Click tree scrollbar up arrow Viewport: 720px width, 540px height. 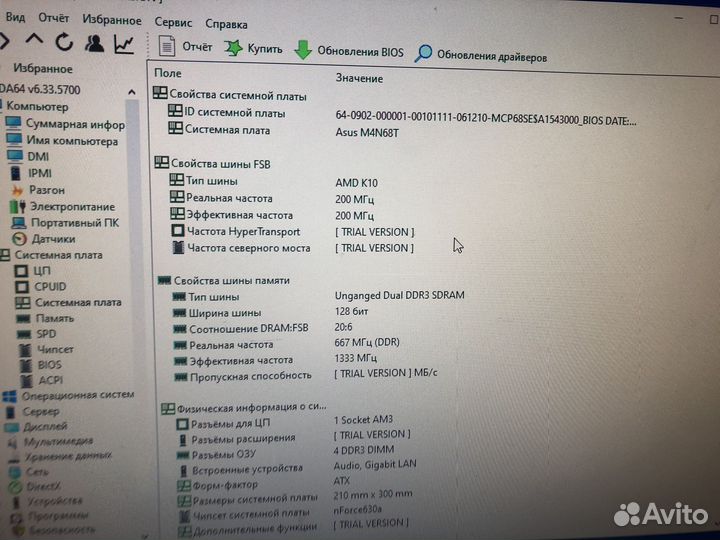tap(132, 92)
